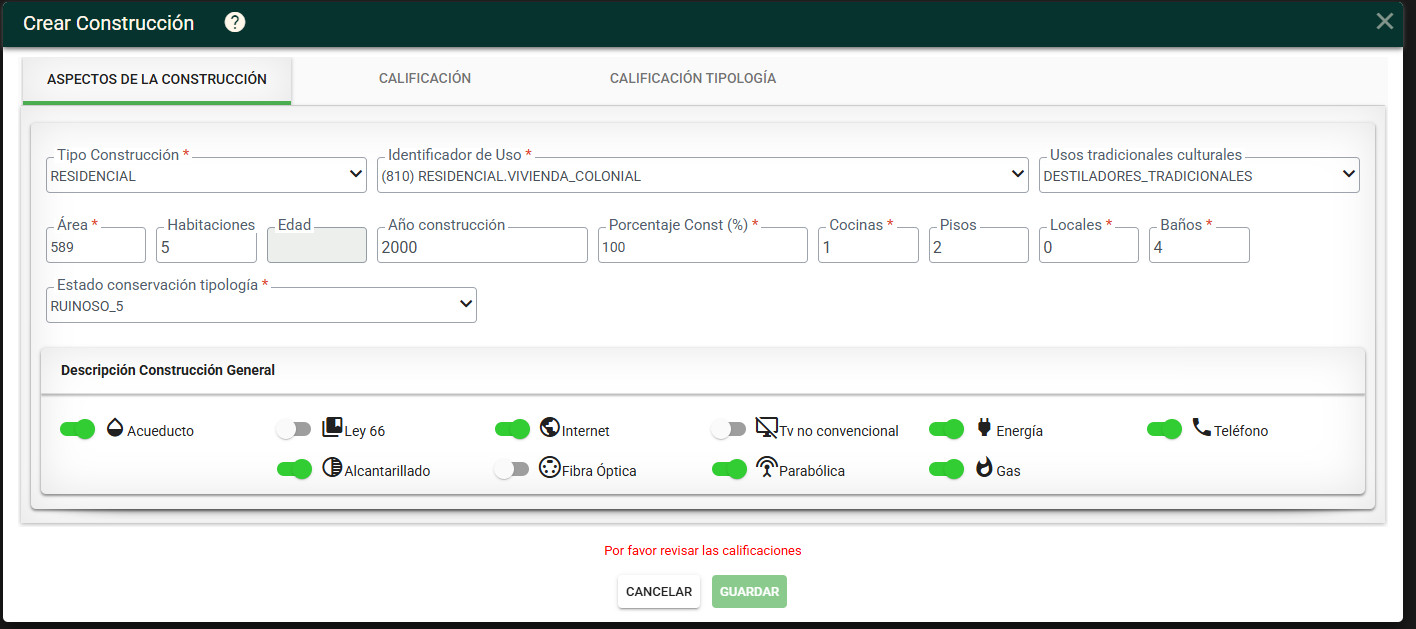Viewport: 1416px width, 629px height.
Task: Click the Año construcción field
Action: pos(483,245)
